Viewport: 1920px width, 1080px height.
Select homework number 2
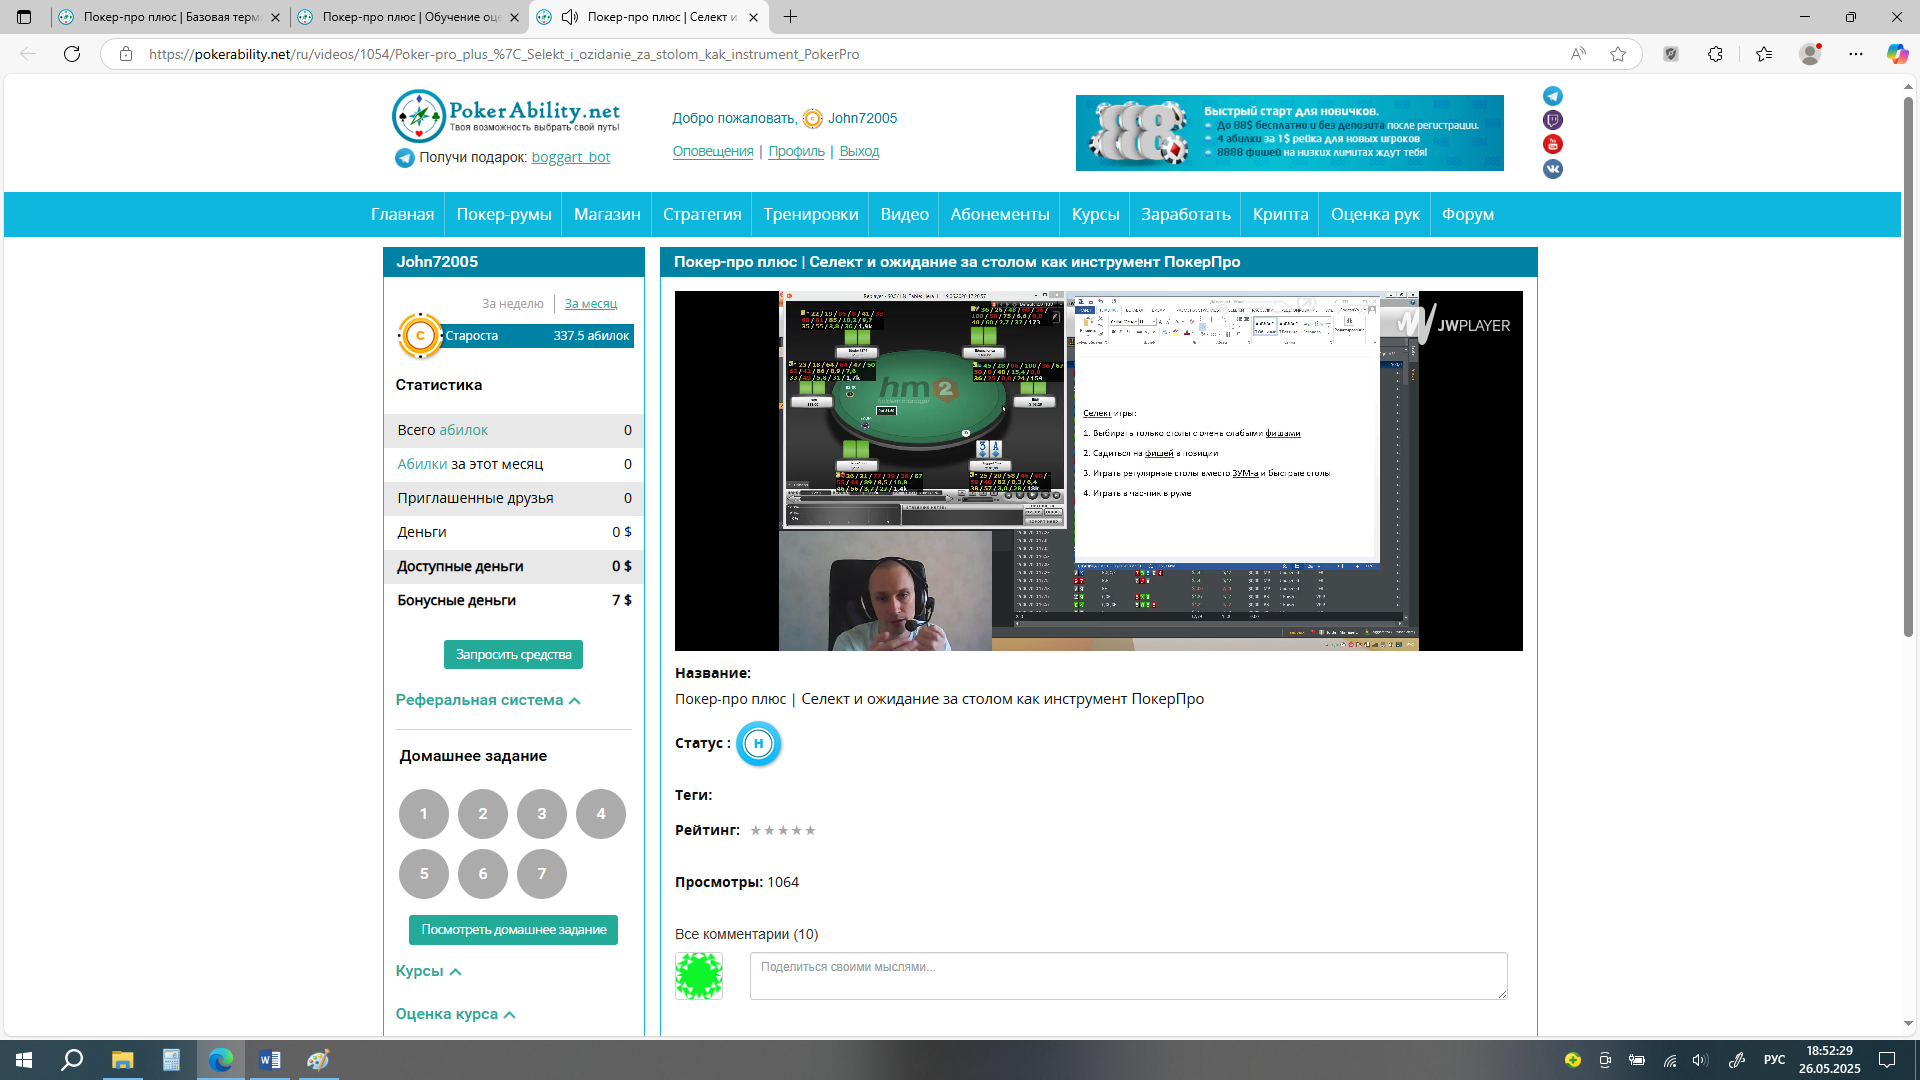(482, 814)
